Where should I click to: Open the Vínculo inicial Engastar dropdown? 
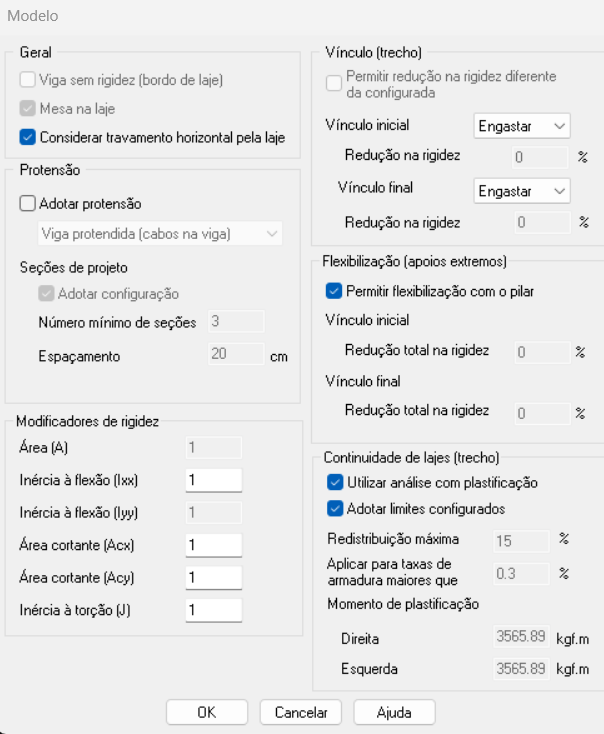coord(521,126)
